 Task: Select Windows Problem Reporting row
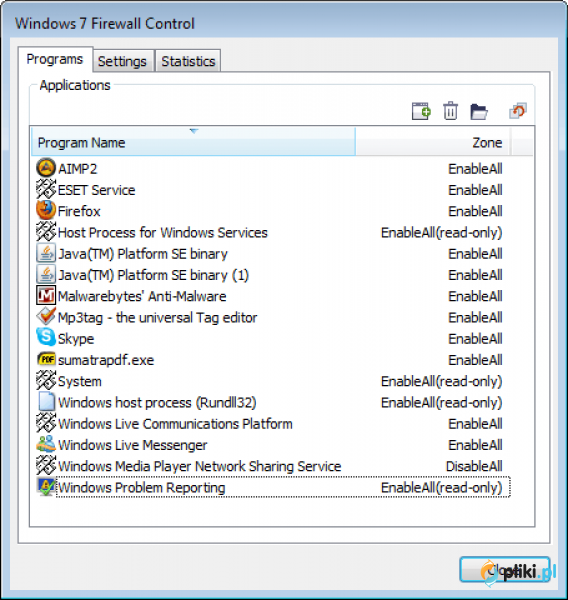tap(273, 487)
